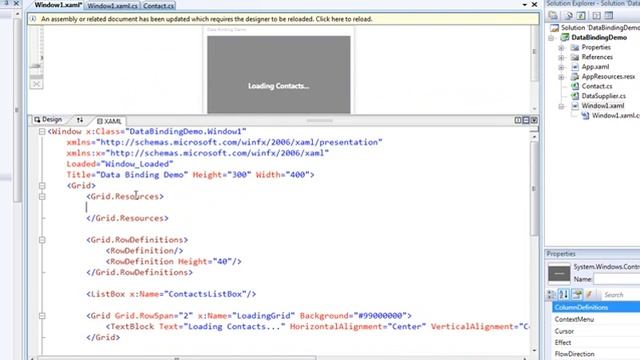The image size is (640, 360).
Task: Select the ColumnDefinitions property
Action: point(596,307)
